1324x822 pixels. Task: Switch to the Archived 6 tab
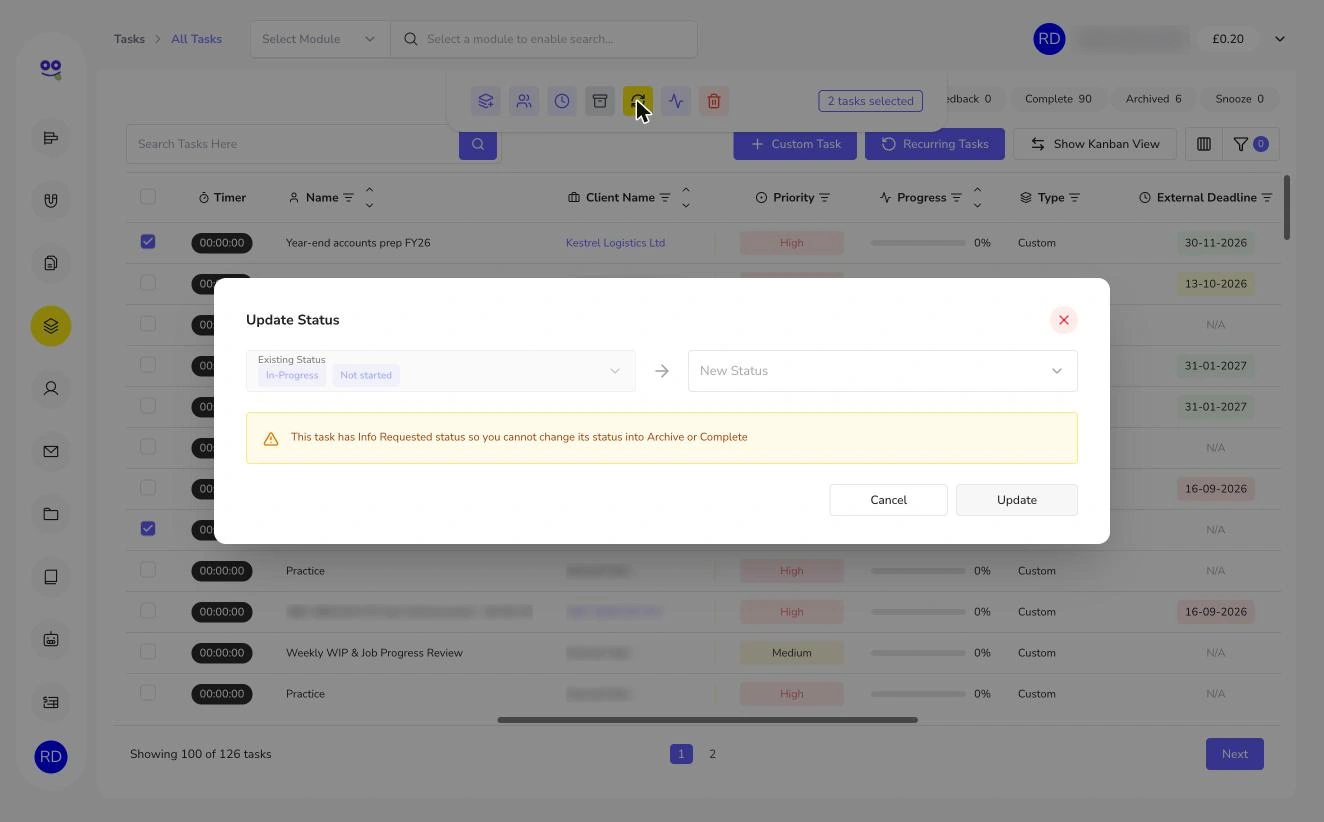tap(1153, 99)
